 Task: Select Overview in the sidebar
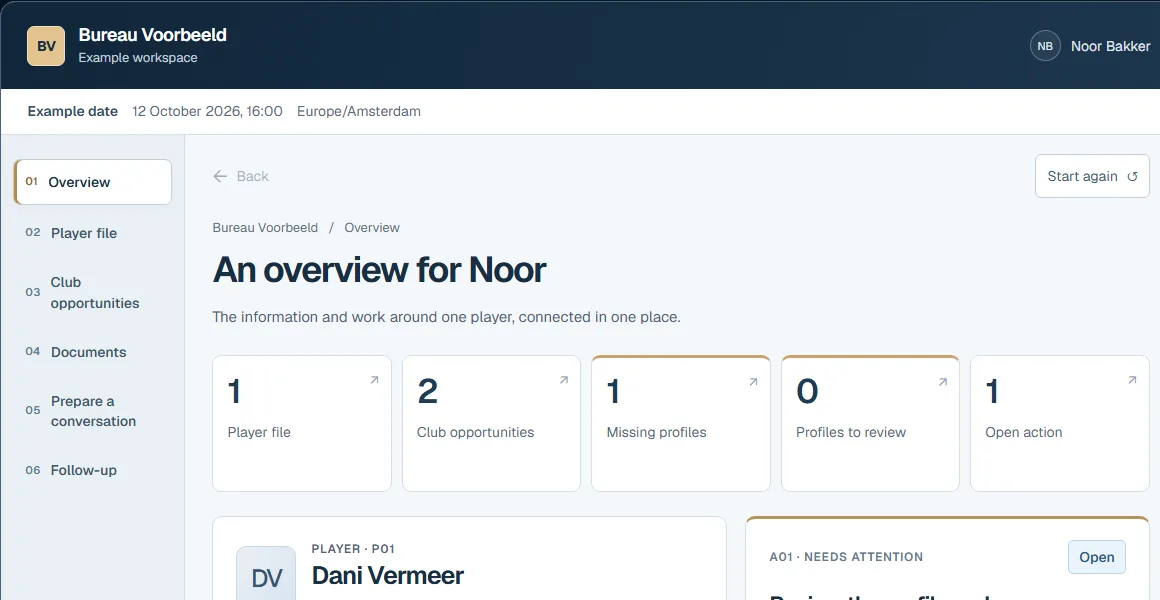tap(92, 182)
